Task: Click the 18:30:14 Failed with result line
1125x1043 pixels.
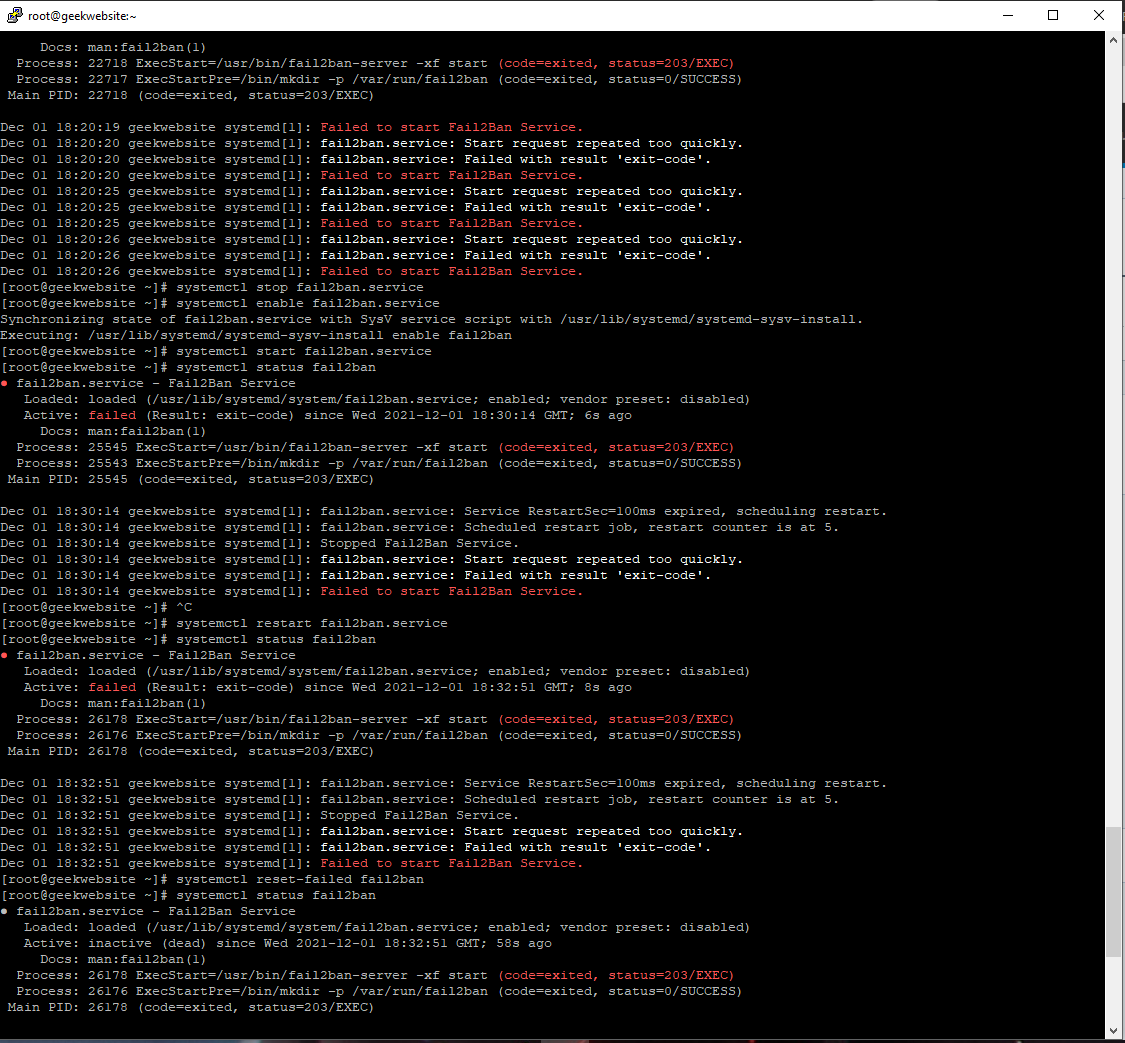Action: point(356,575)
